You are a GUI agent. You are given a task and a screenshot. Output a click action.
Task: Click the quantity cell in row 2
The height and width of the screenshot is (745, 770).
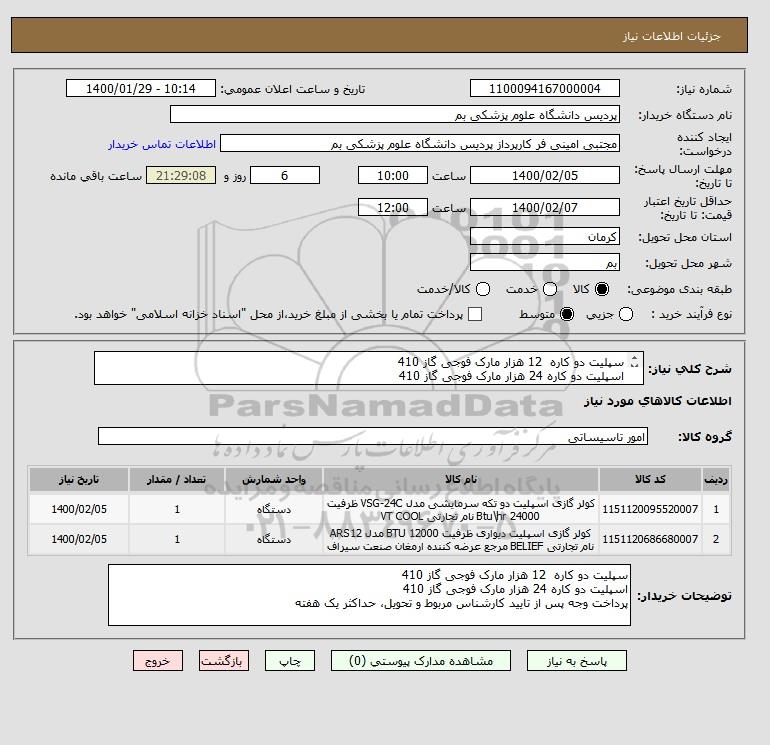tap(177, 539)
